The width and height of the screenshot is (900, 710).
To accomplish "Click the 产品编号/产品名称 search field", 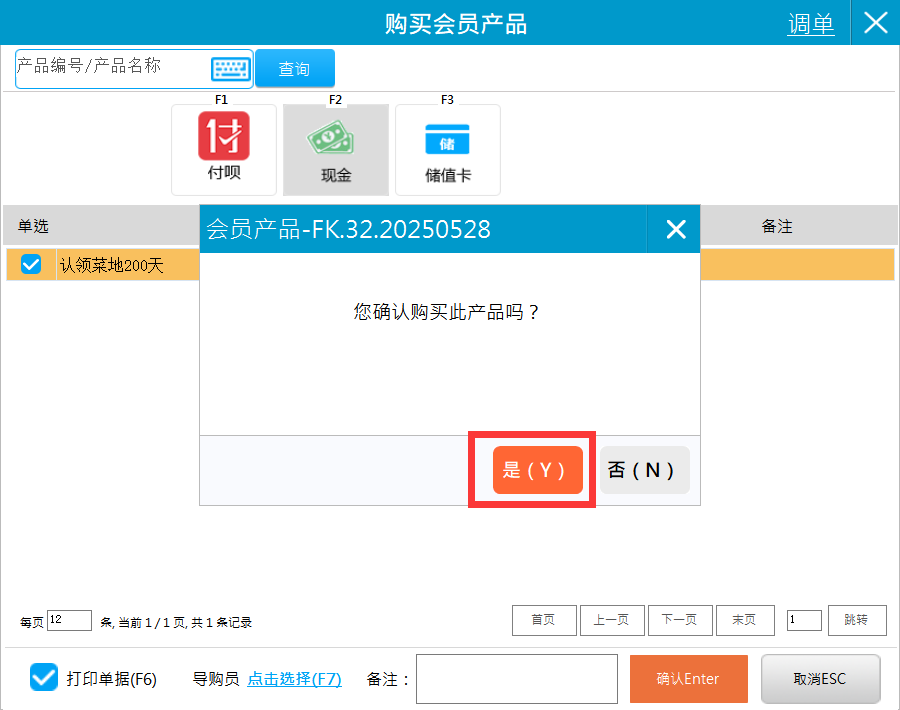I will pos(112,68).
